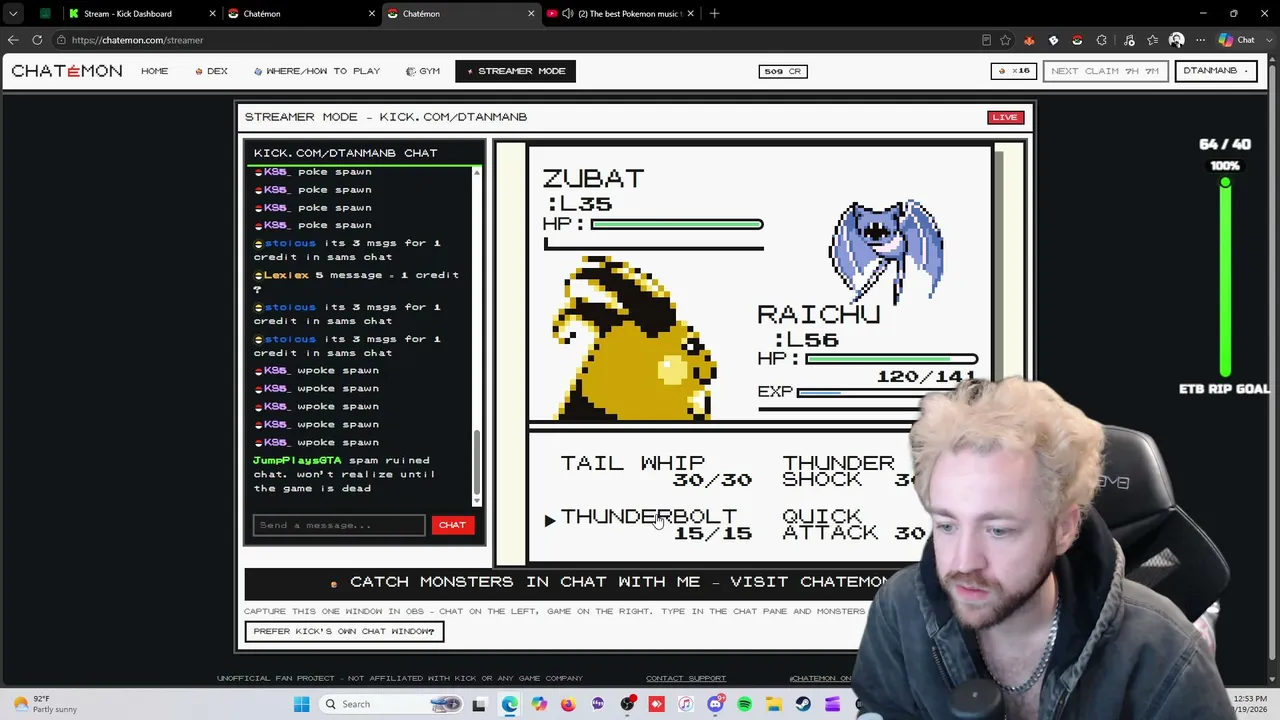1280x720 pixels.
Task: Choose the Thunderbolt move
Action: coord(655,524)
